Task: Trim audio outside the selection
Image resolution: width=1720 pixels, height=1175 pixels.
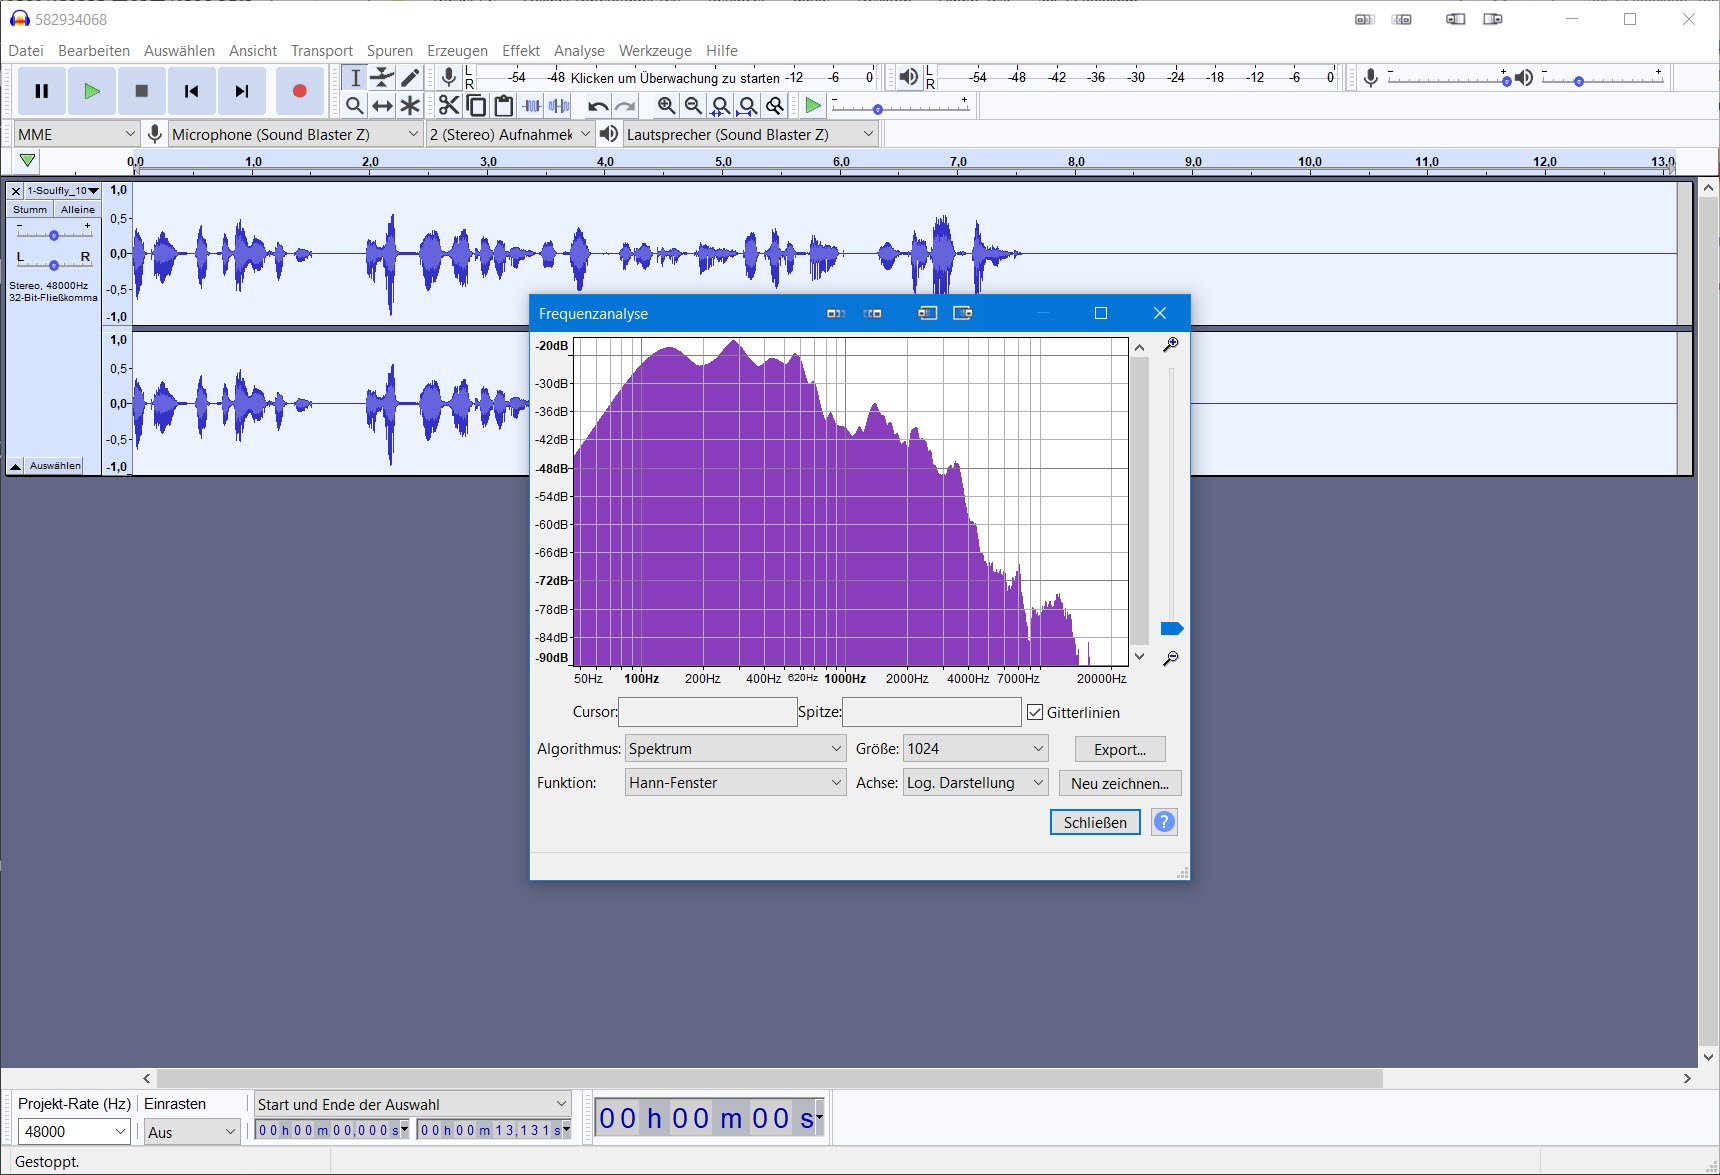Action: coord(532,105)
